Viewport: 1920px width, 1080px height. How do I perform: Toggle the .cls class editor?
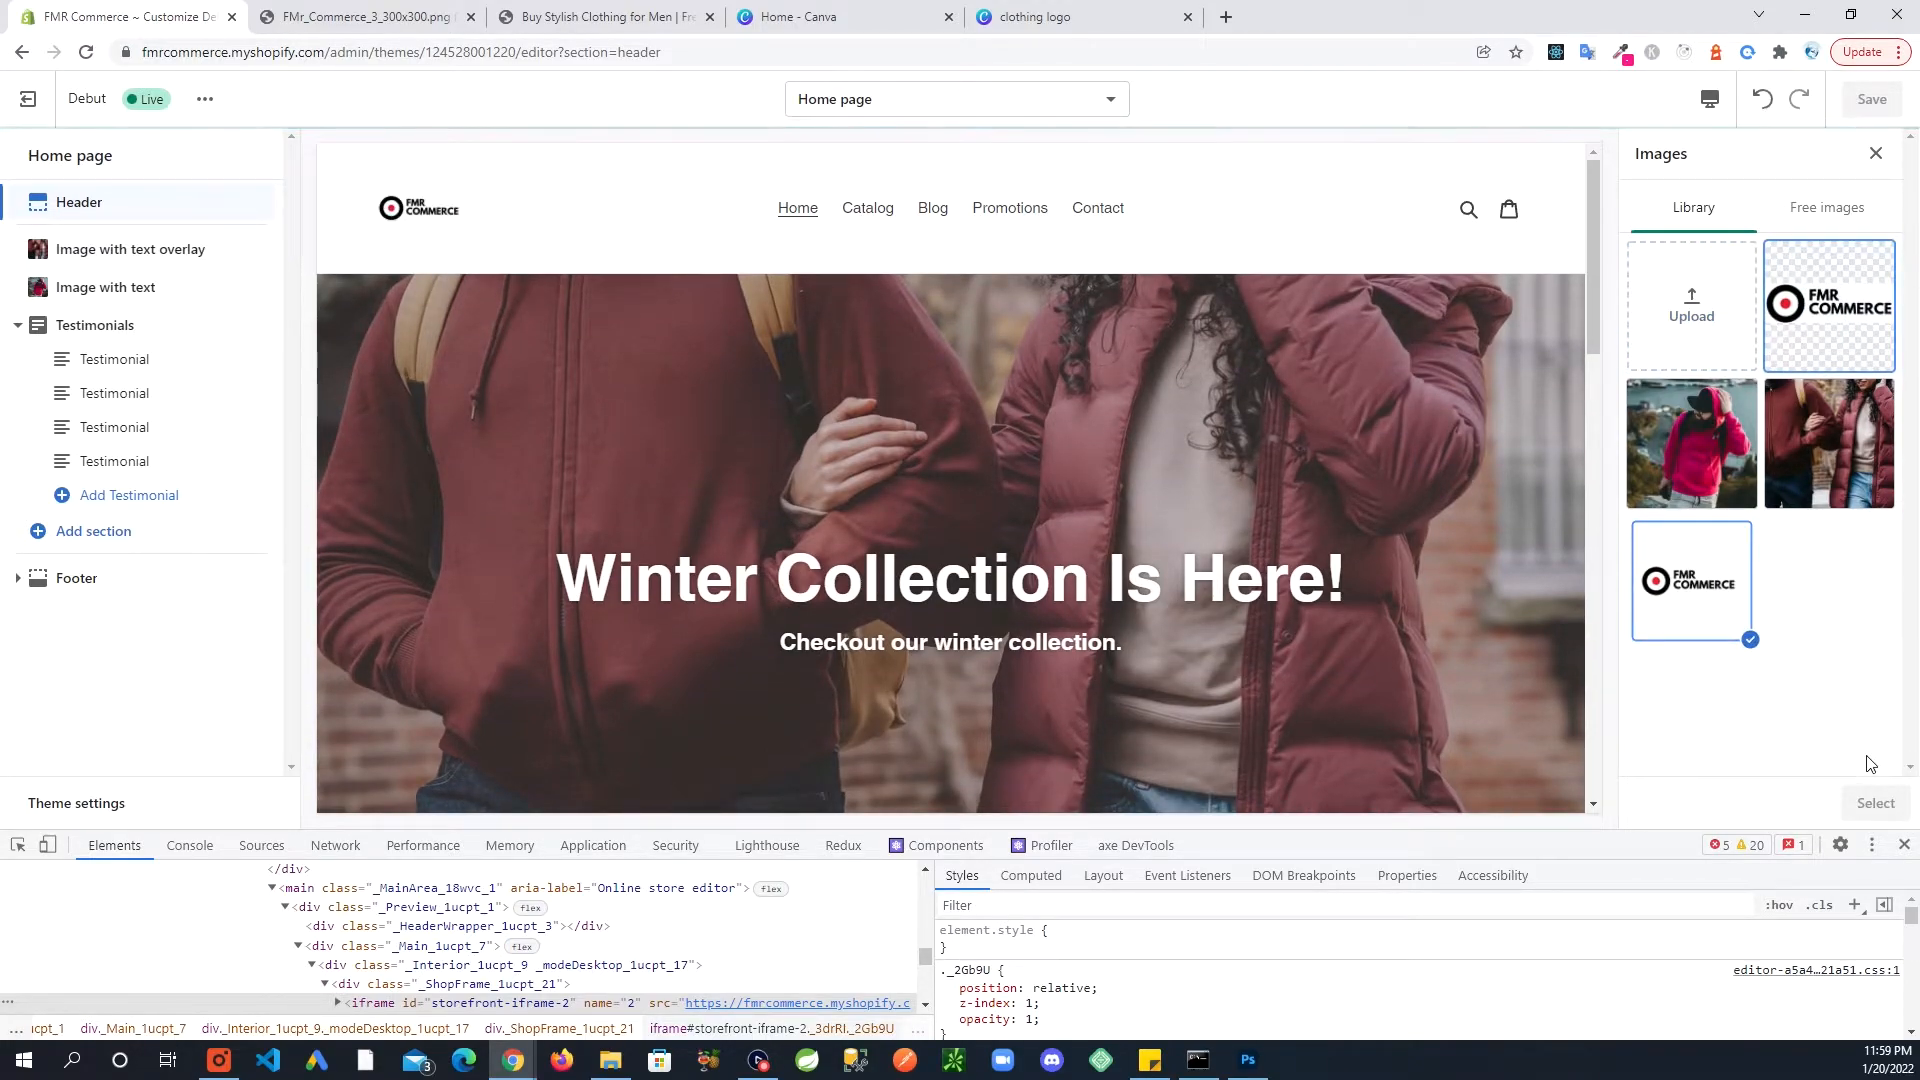1820,905
